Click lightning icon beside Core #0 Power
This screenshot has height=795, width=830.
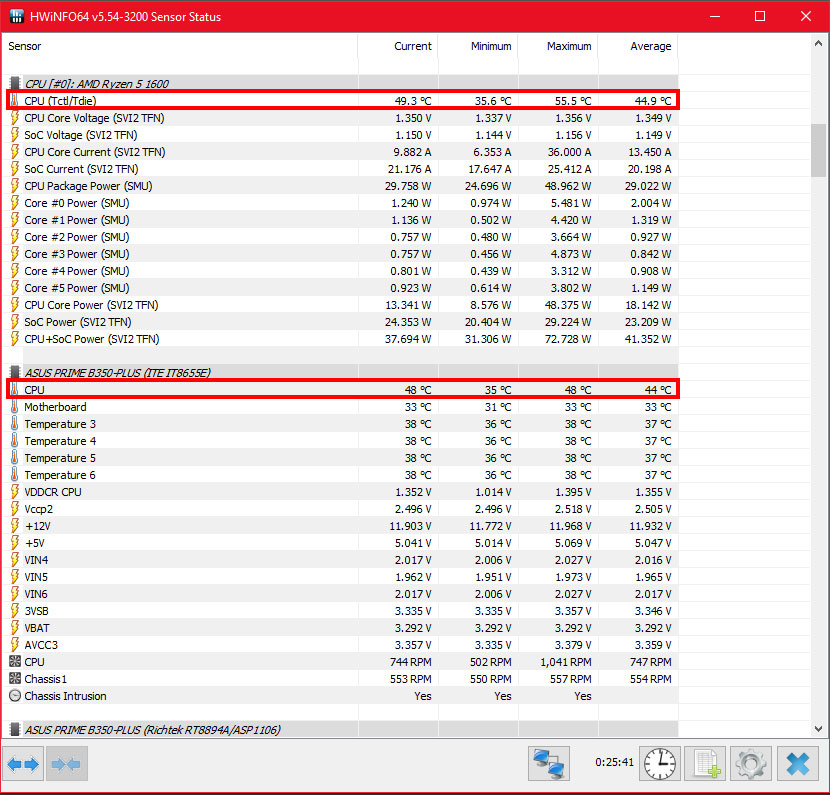pos(15,203)
